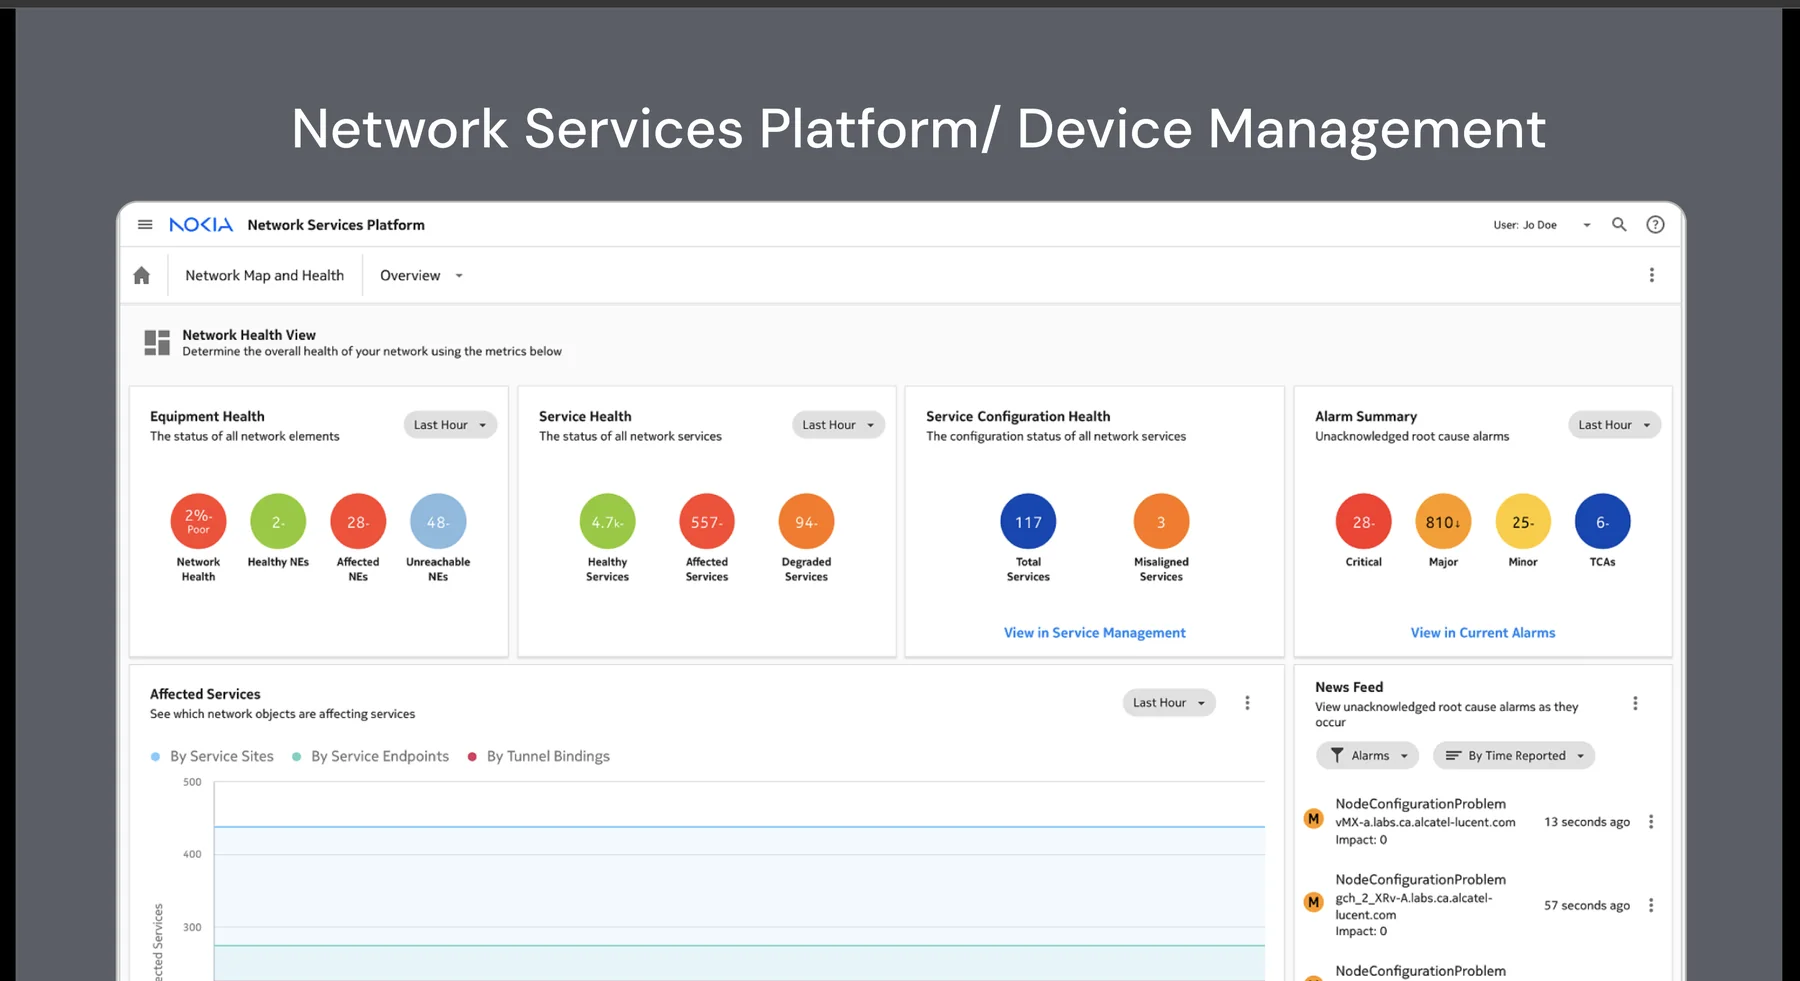The image size is (1800, 981).
Task: Select the Healthy NEs green circle
Action: (278, 521)
